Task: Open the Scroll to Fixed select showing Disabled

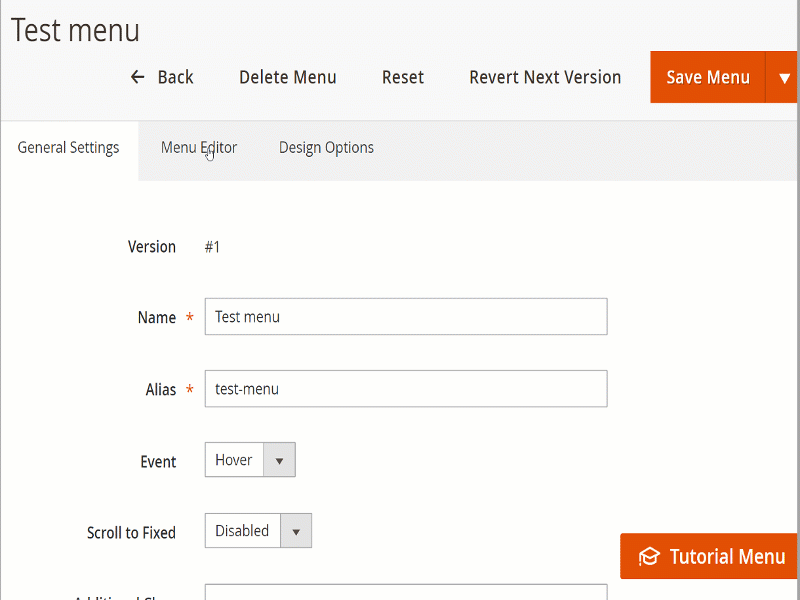Action: click(243, 531)
